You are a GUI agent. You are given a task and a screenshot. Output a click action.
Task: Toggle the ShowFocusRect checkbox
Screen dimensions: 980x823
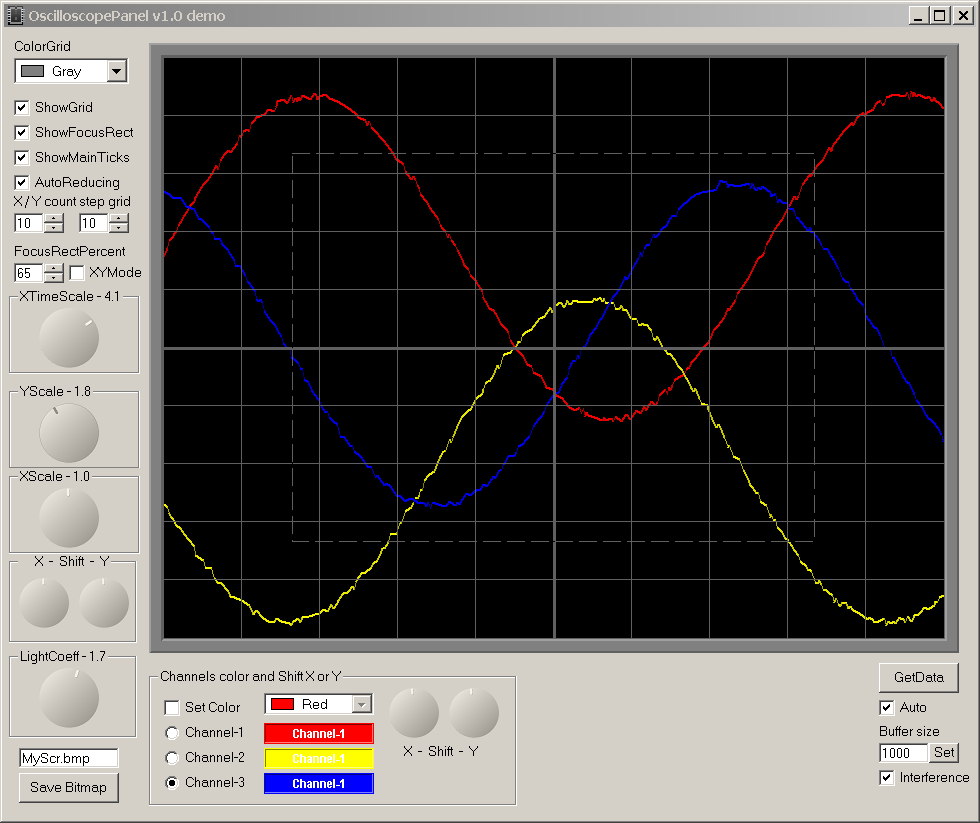(x=22, y=132)
